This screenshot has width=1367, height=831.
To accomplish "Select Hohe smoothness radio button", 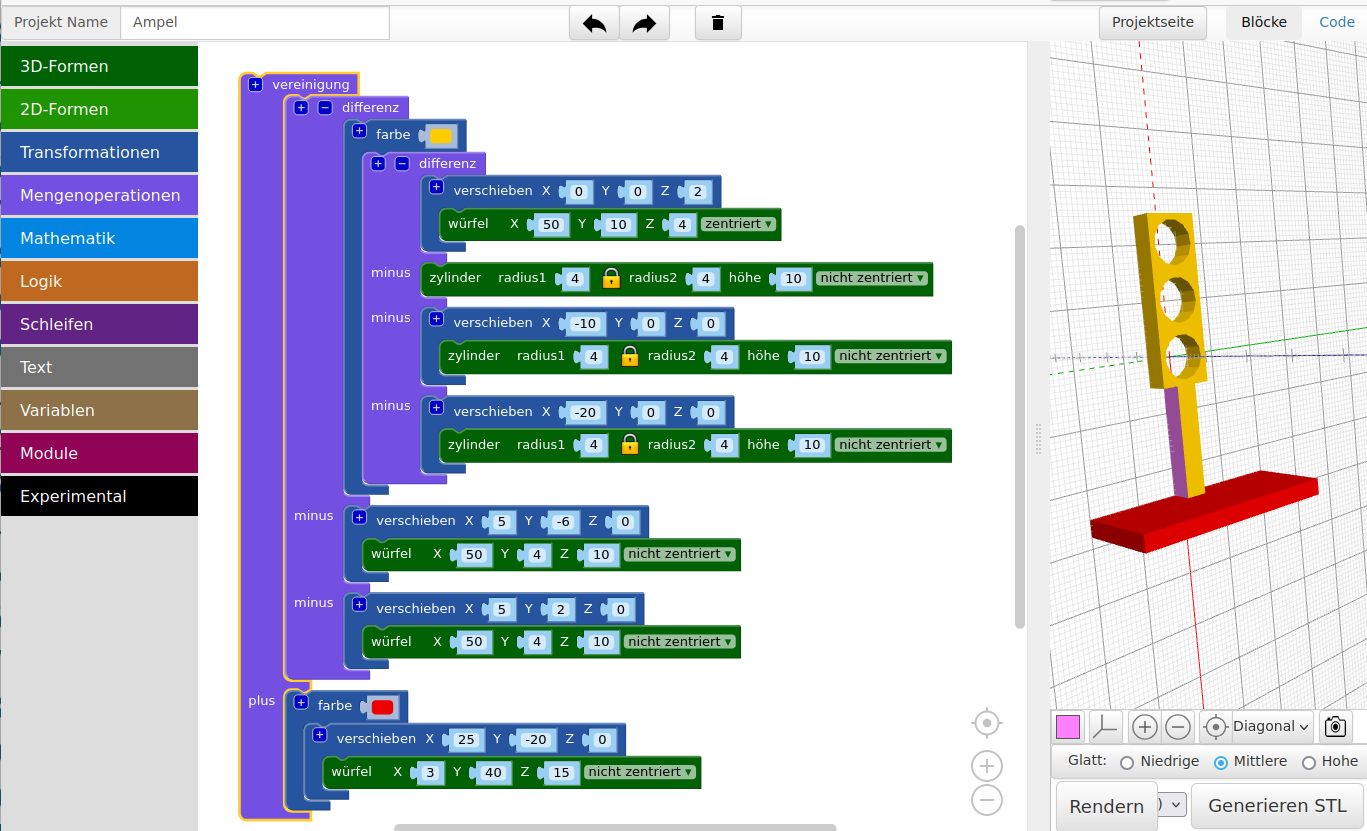I will 1308,763.
